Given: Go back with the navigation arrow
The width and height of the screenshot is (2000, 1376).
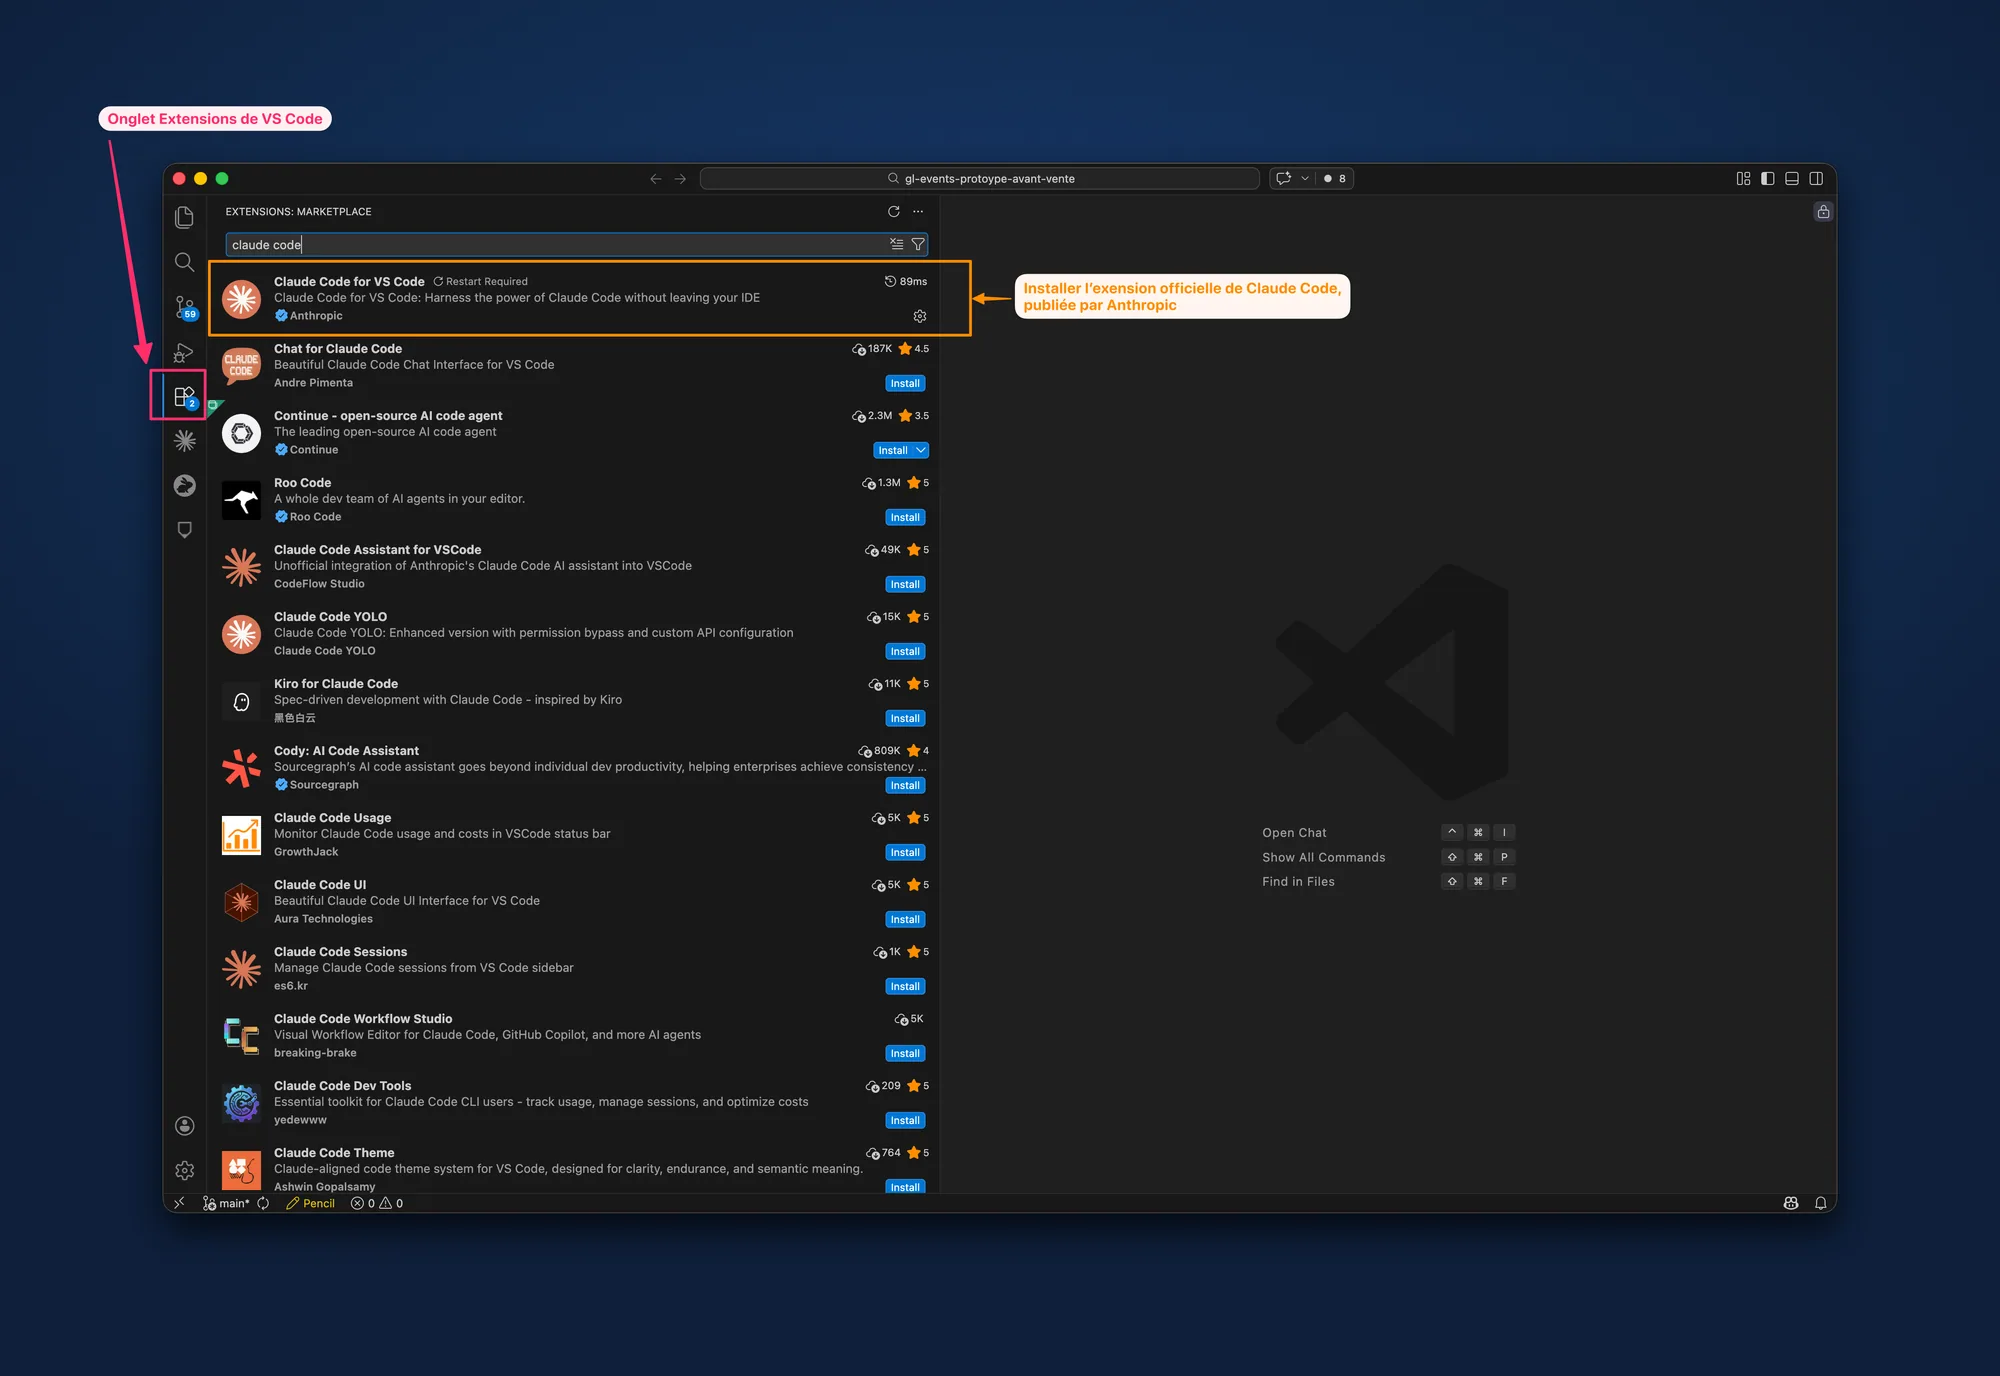Looking at the screenshot, I should coord(656,179).
